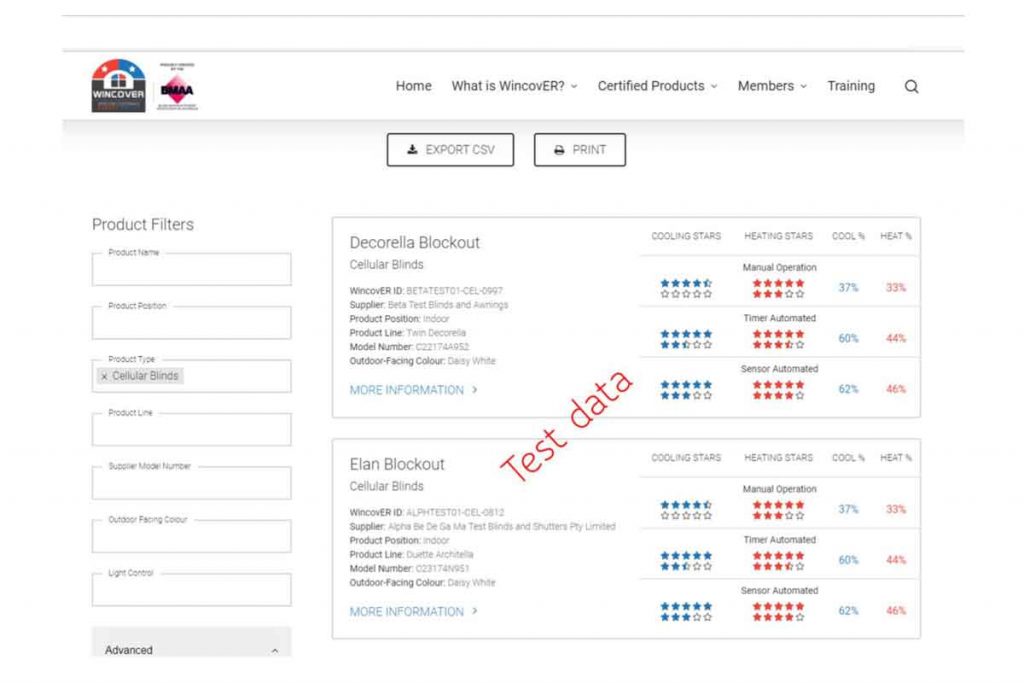Click Elan WincovER ID ALPHTEST01-CEL-0812
Viewport: 1024px width, 683px height.
pyautogui.click(x=455, y=513)
